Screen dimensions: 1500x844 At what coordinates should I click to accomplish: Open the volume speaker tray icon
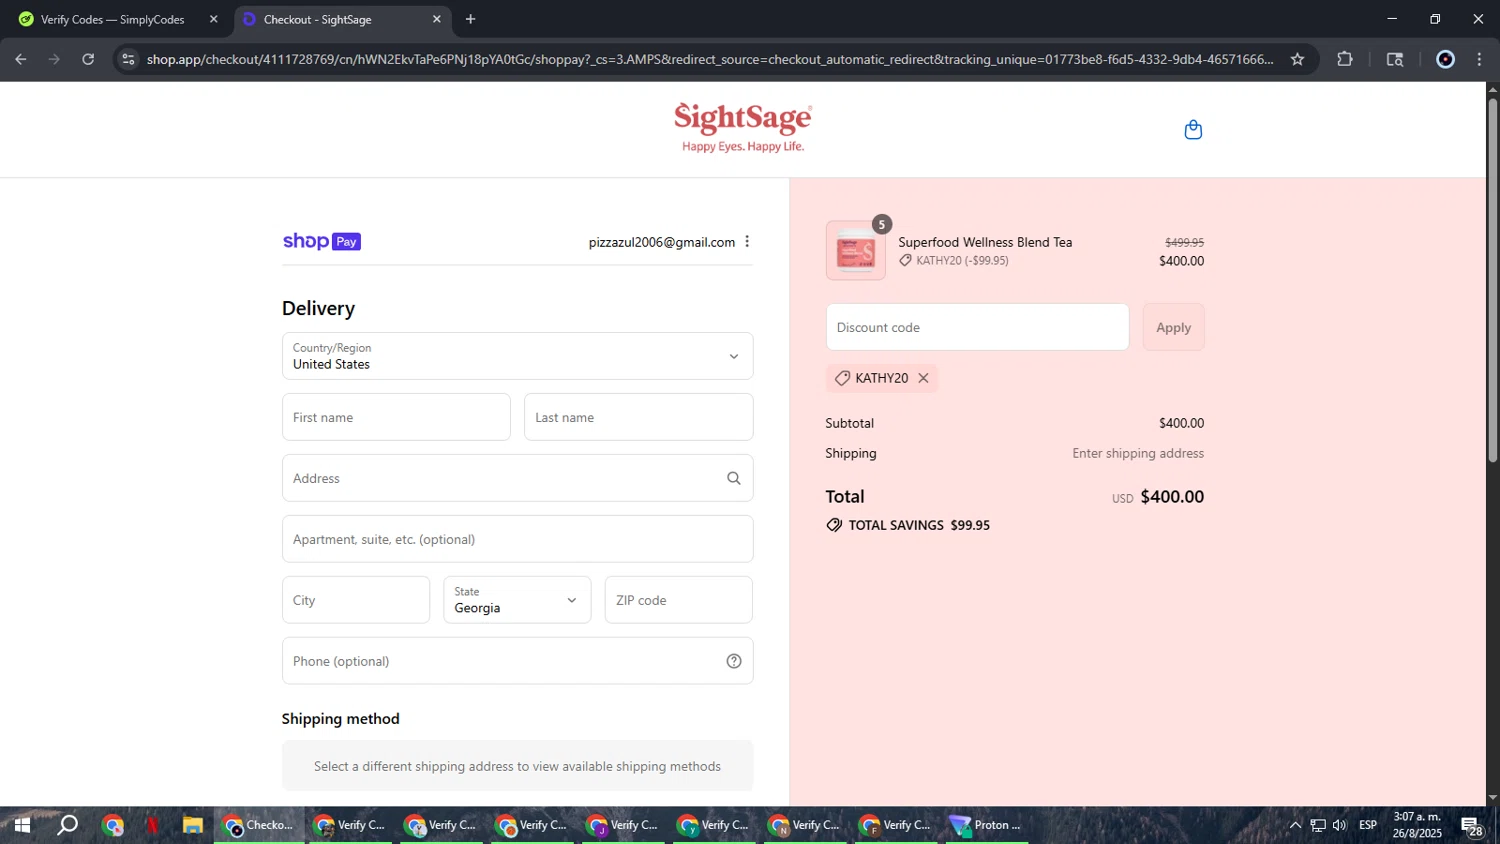click(x=1340, y=825)
